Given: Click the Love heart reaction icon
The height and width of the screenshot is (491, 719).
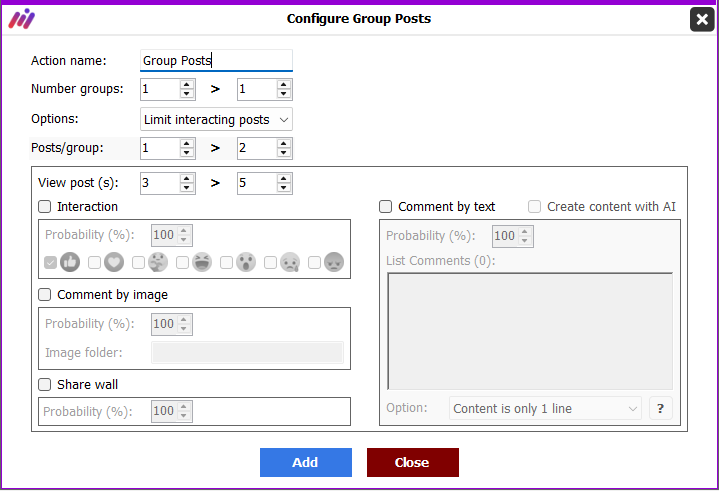Looking at the screenshot, I should 114,262.
